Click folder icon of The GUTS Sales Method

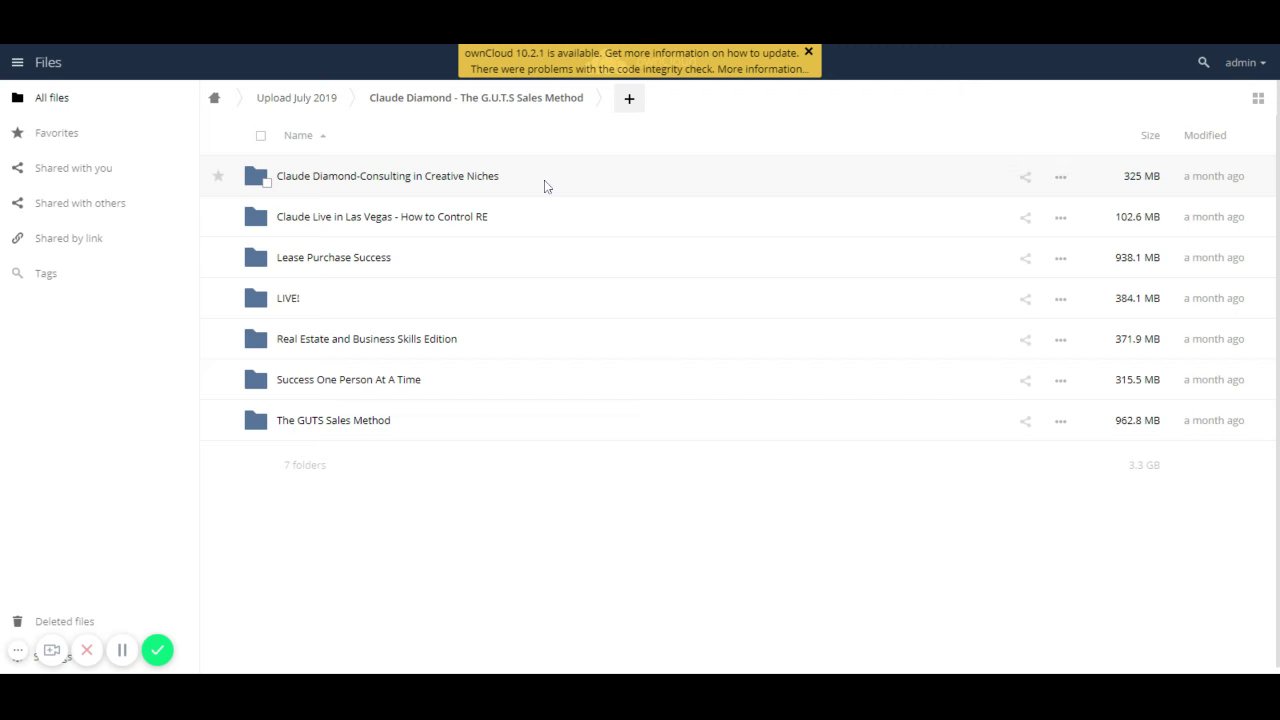(x=256, y=420)
